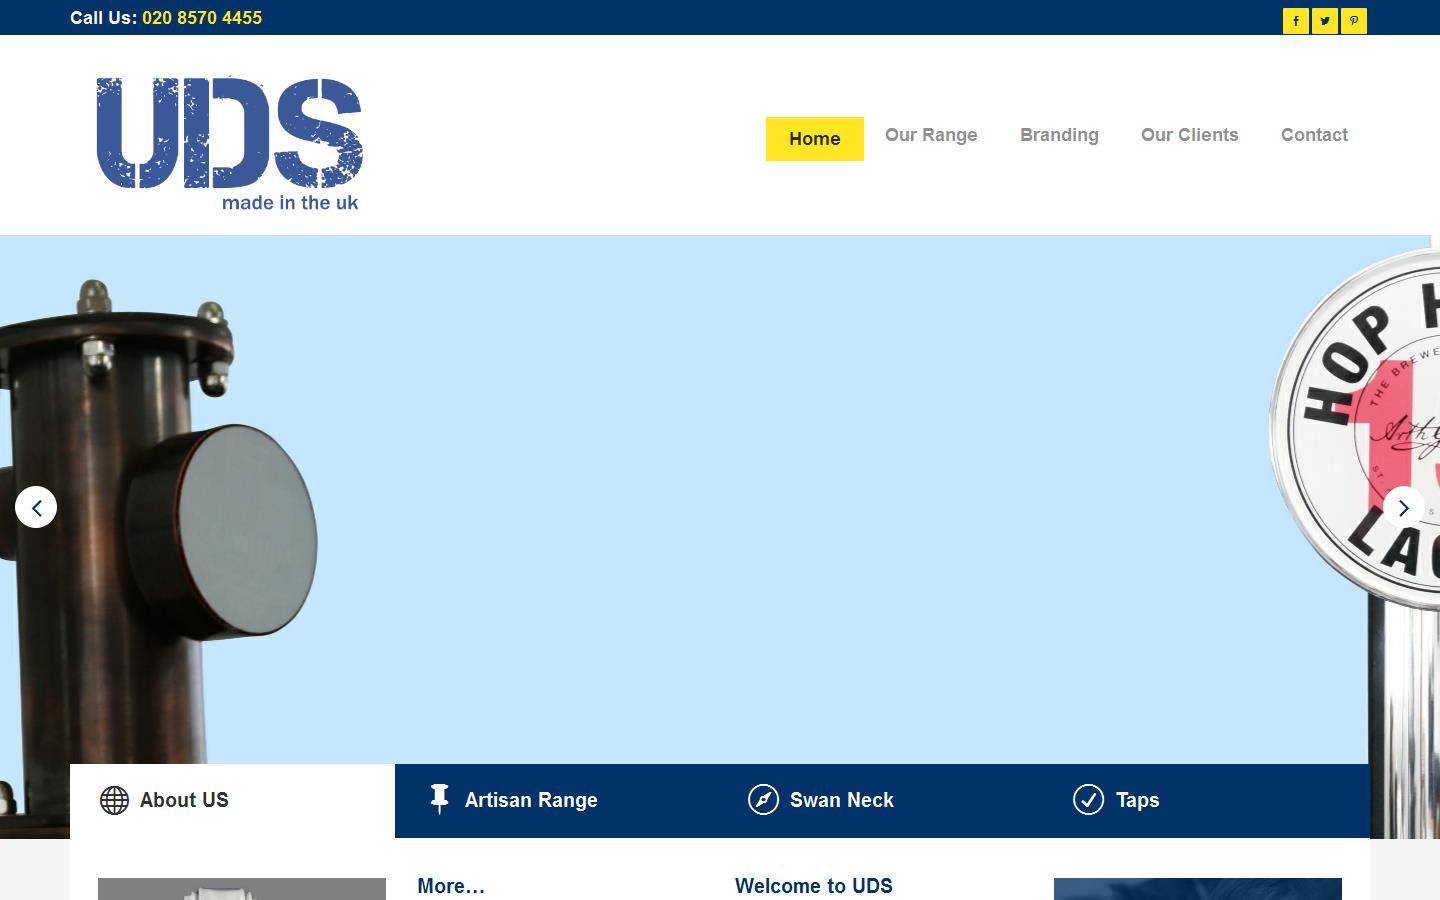1440x900 pixels.
Task: Click the compass icon beside Swan Neck
Action: coord(764,800)
